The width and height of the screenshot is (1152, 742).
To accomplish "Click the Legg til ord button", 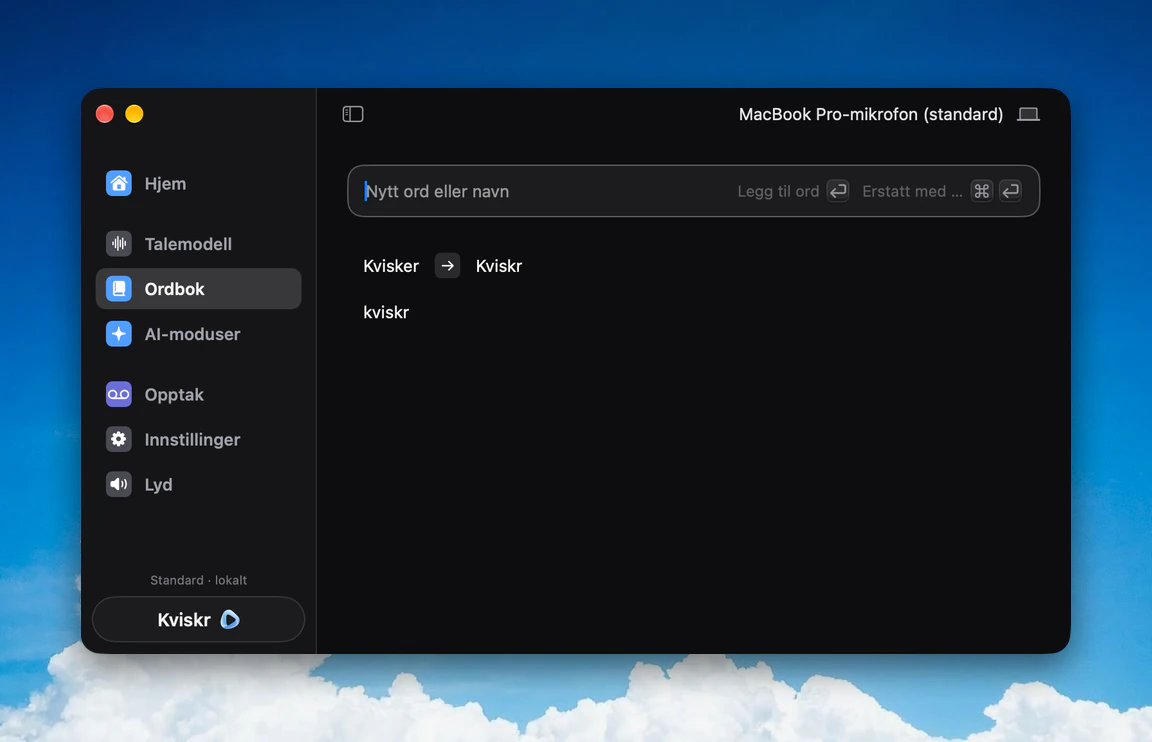I will point(793,191).
